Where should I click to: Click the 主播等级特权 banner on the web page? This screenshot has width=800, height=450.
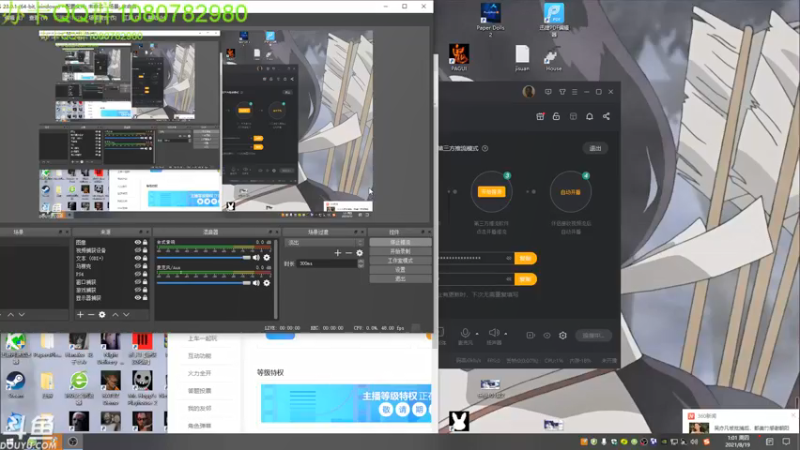[346, 403]
